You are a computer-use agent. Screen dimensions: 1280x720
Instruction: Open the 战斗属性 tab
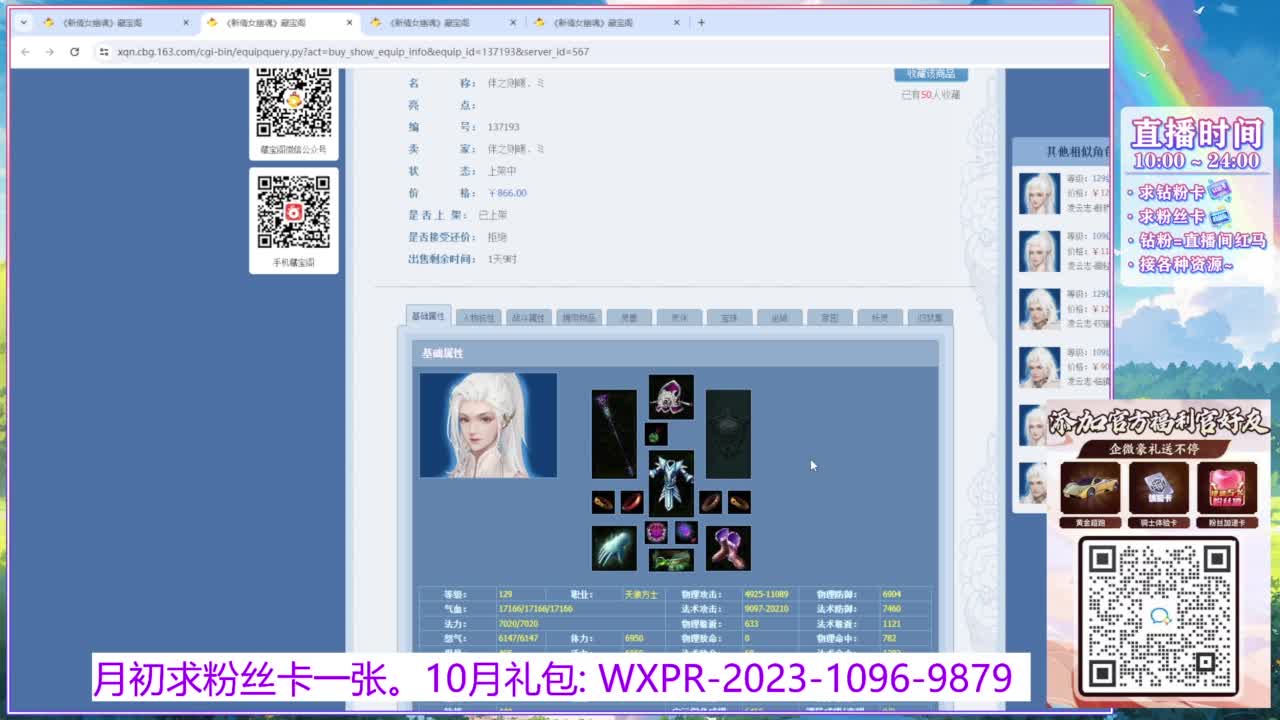(x=528, y=318)
